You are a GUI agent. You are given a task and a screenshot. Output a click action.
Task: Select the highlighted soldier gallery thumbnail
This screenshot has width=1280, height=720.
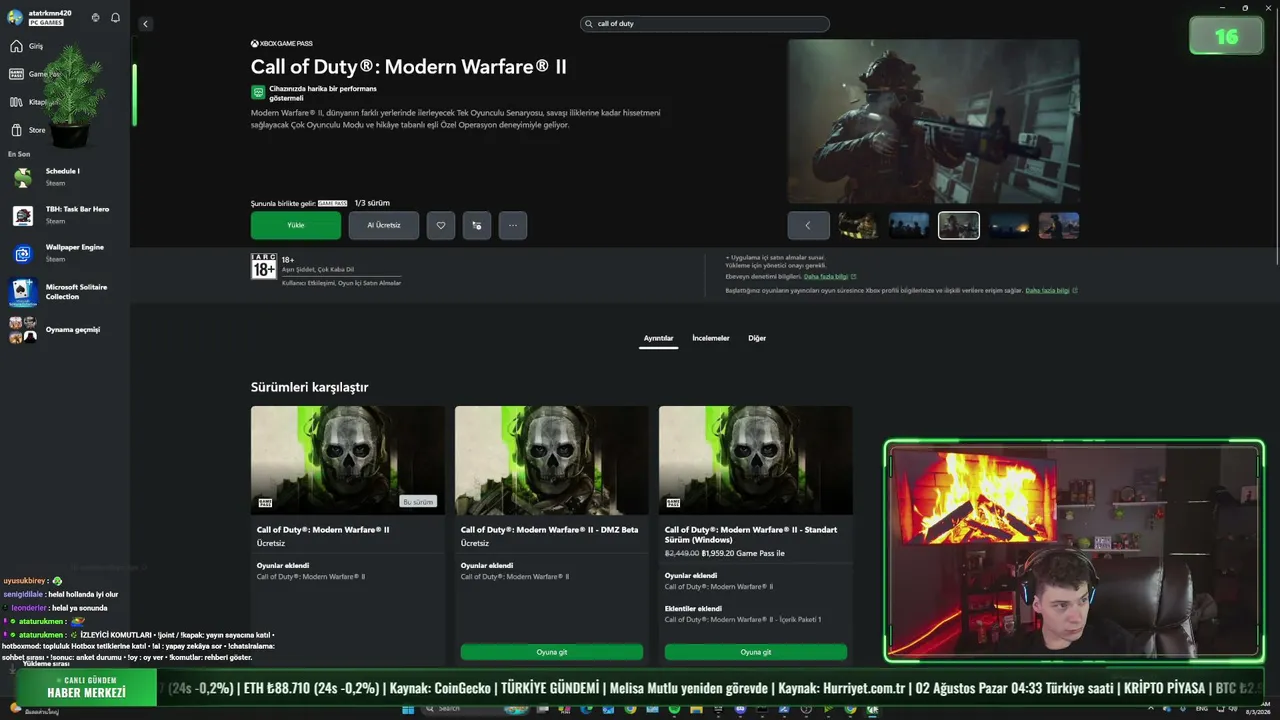click(959, 225)
